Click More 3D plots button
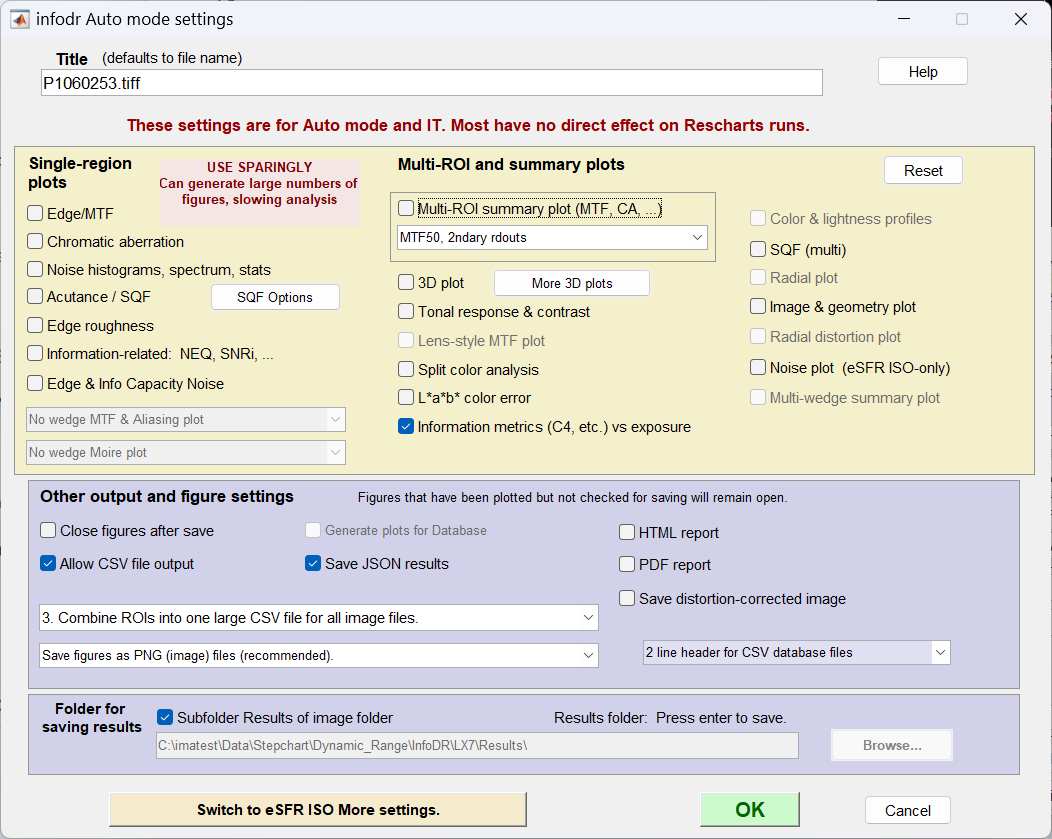 (x=571, y=283)
